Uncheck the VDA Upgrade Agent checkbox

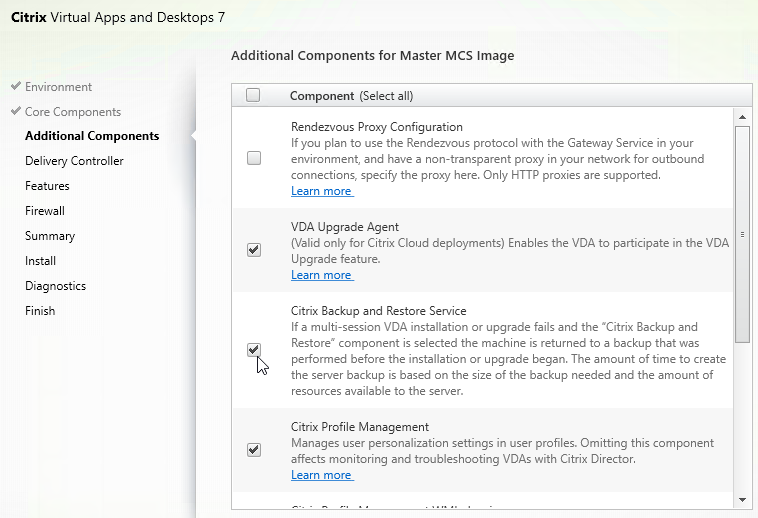pos(254,250)
